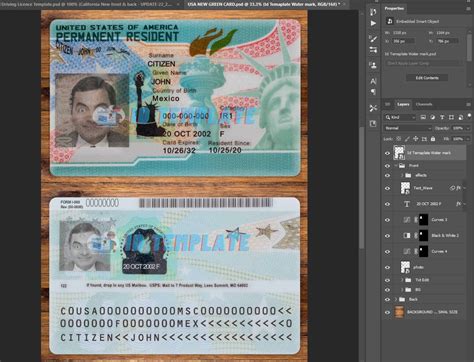Screen dimensions: 474x362
Task: Click the Y position field in Properties
Action: coord(447,41)
